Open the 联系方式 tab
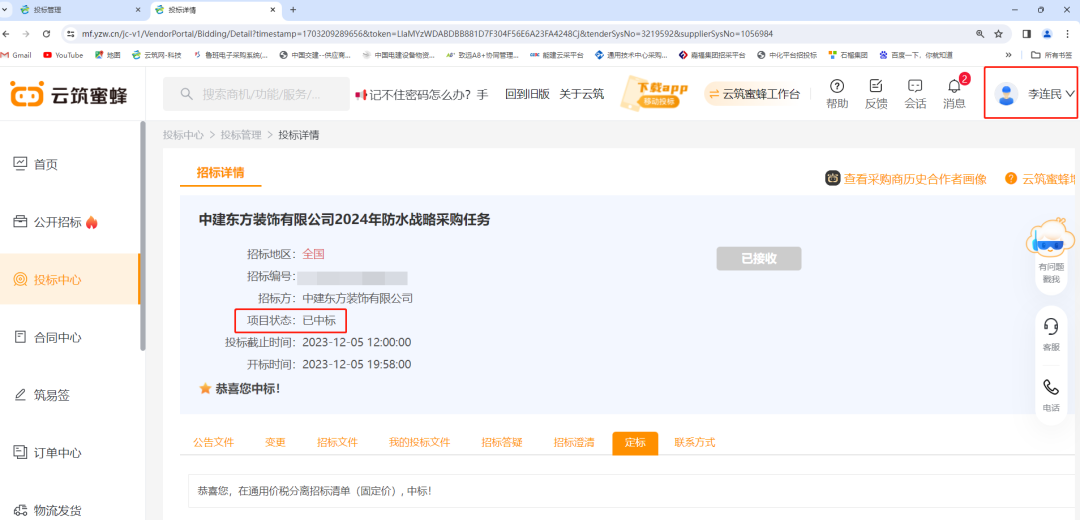This screenshot has height=520, width=1080. [x=694, y=443]
